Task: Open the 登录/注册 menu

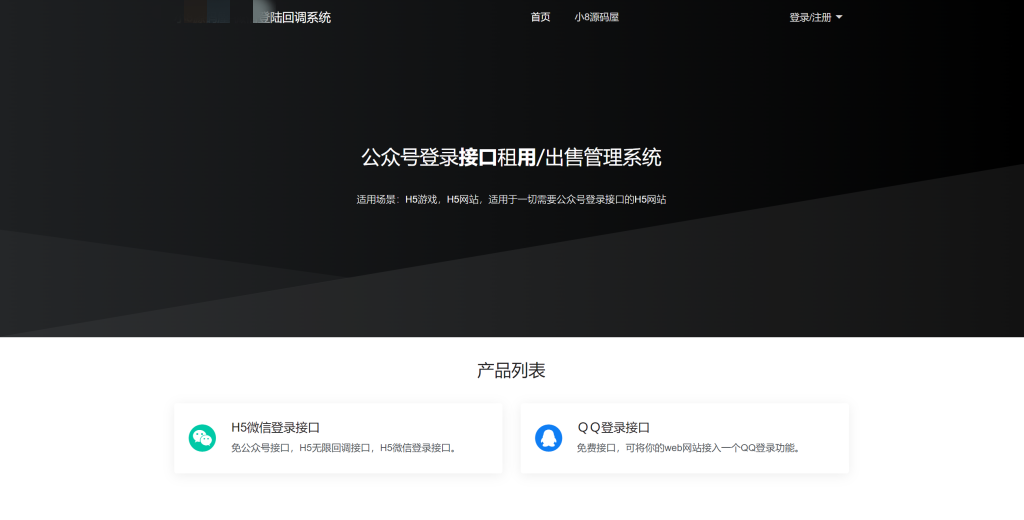Action: (810, 17)
